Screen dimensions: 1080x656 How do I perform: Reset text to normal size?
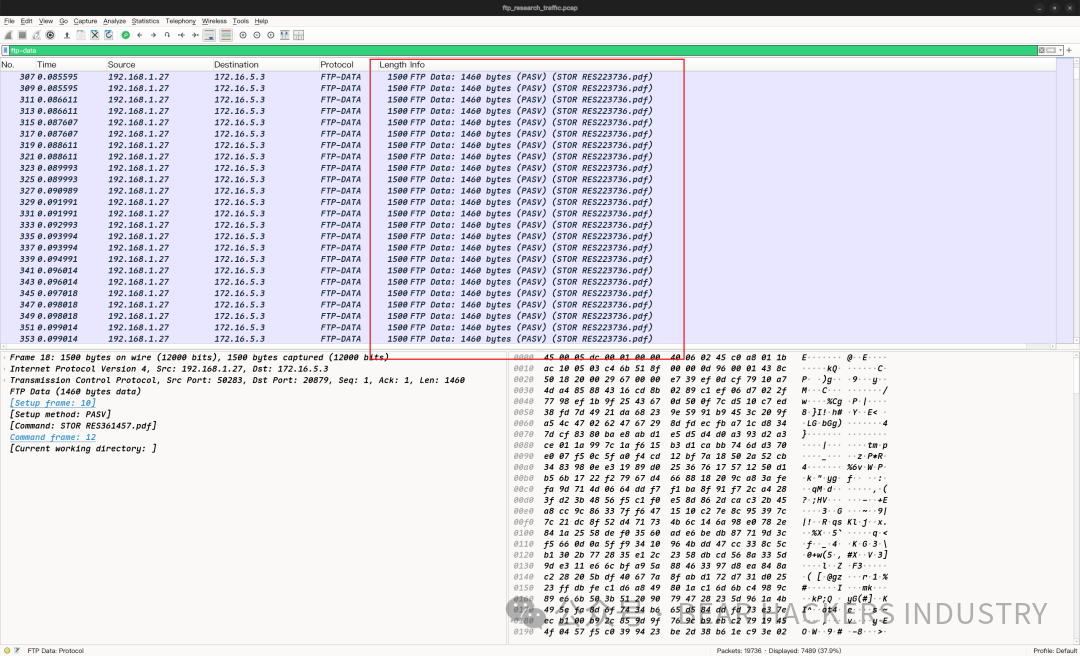coord(271,35)
